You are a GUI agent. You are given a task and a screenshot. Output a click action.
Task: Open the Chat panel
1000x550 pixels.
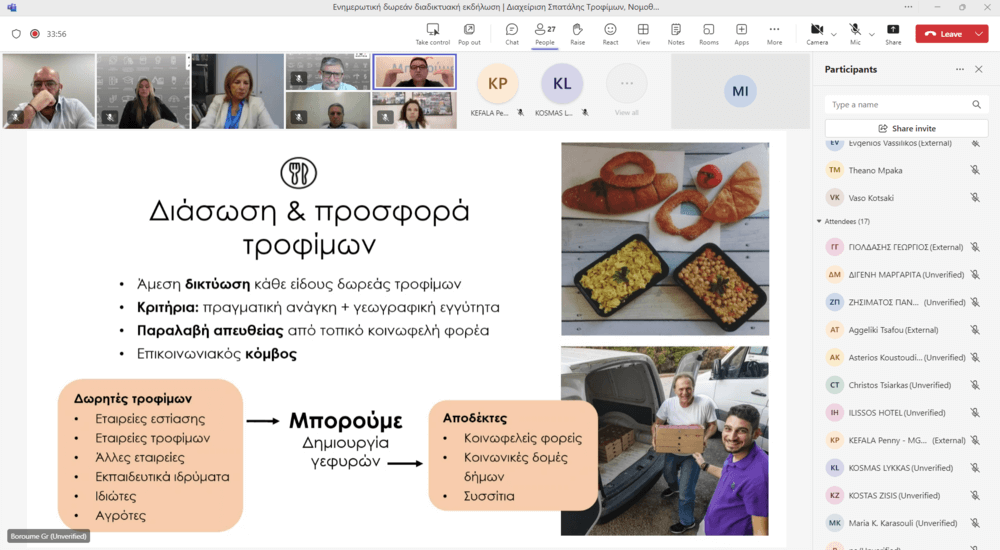click(x=511, y=34)
